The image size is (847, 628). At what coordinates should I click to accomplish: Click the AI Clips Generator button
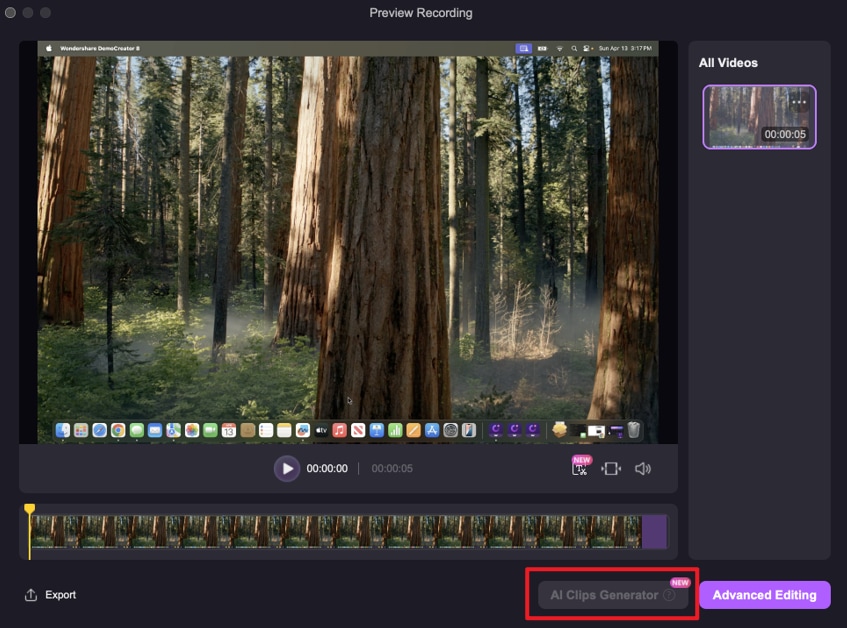[x=613, y=595]
